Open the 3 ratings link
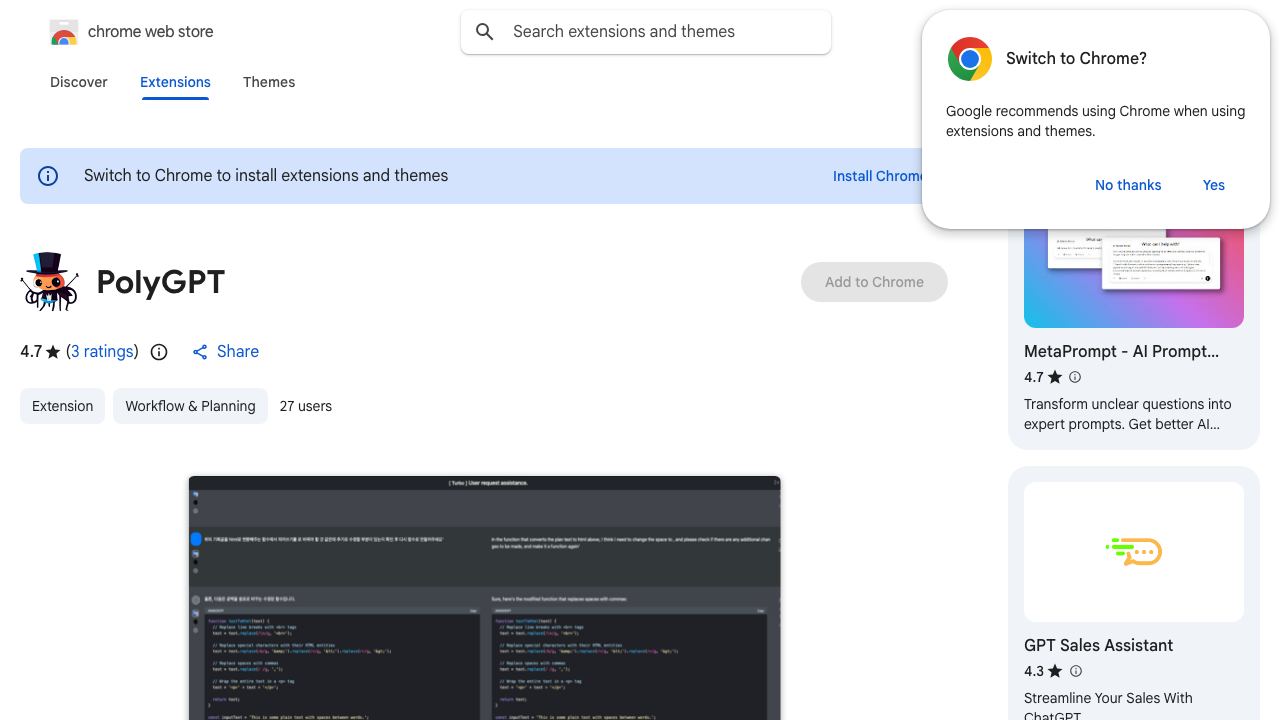Screen dimensions: 1280x720 102,352
